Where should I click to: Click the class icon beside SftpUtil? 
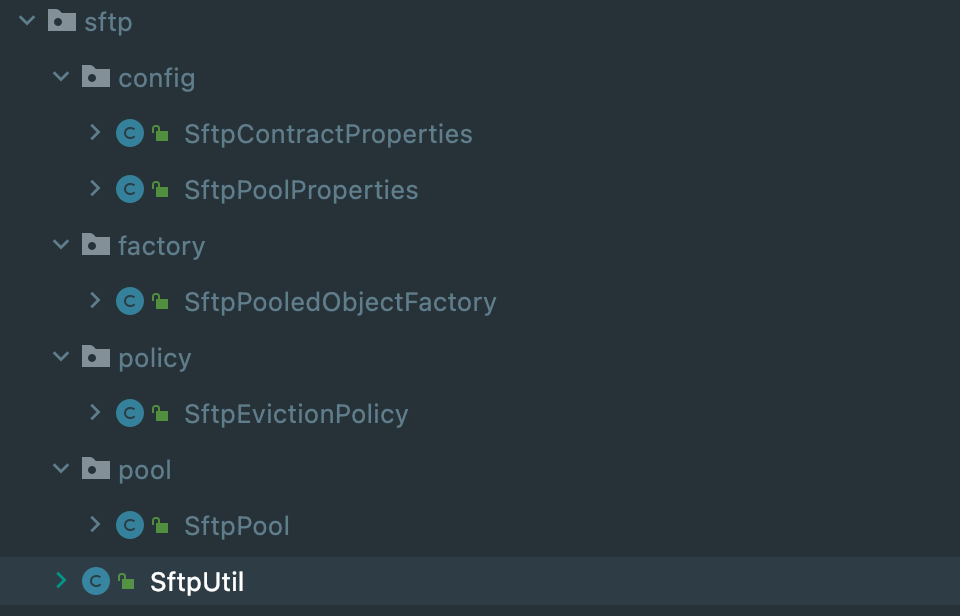point(96,581)
